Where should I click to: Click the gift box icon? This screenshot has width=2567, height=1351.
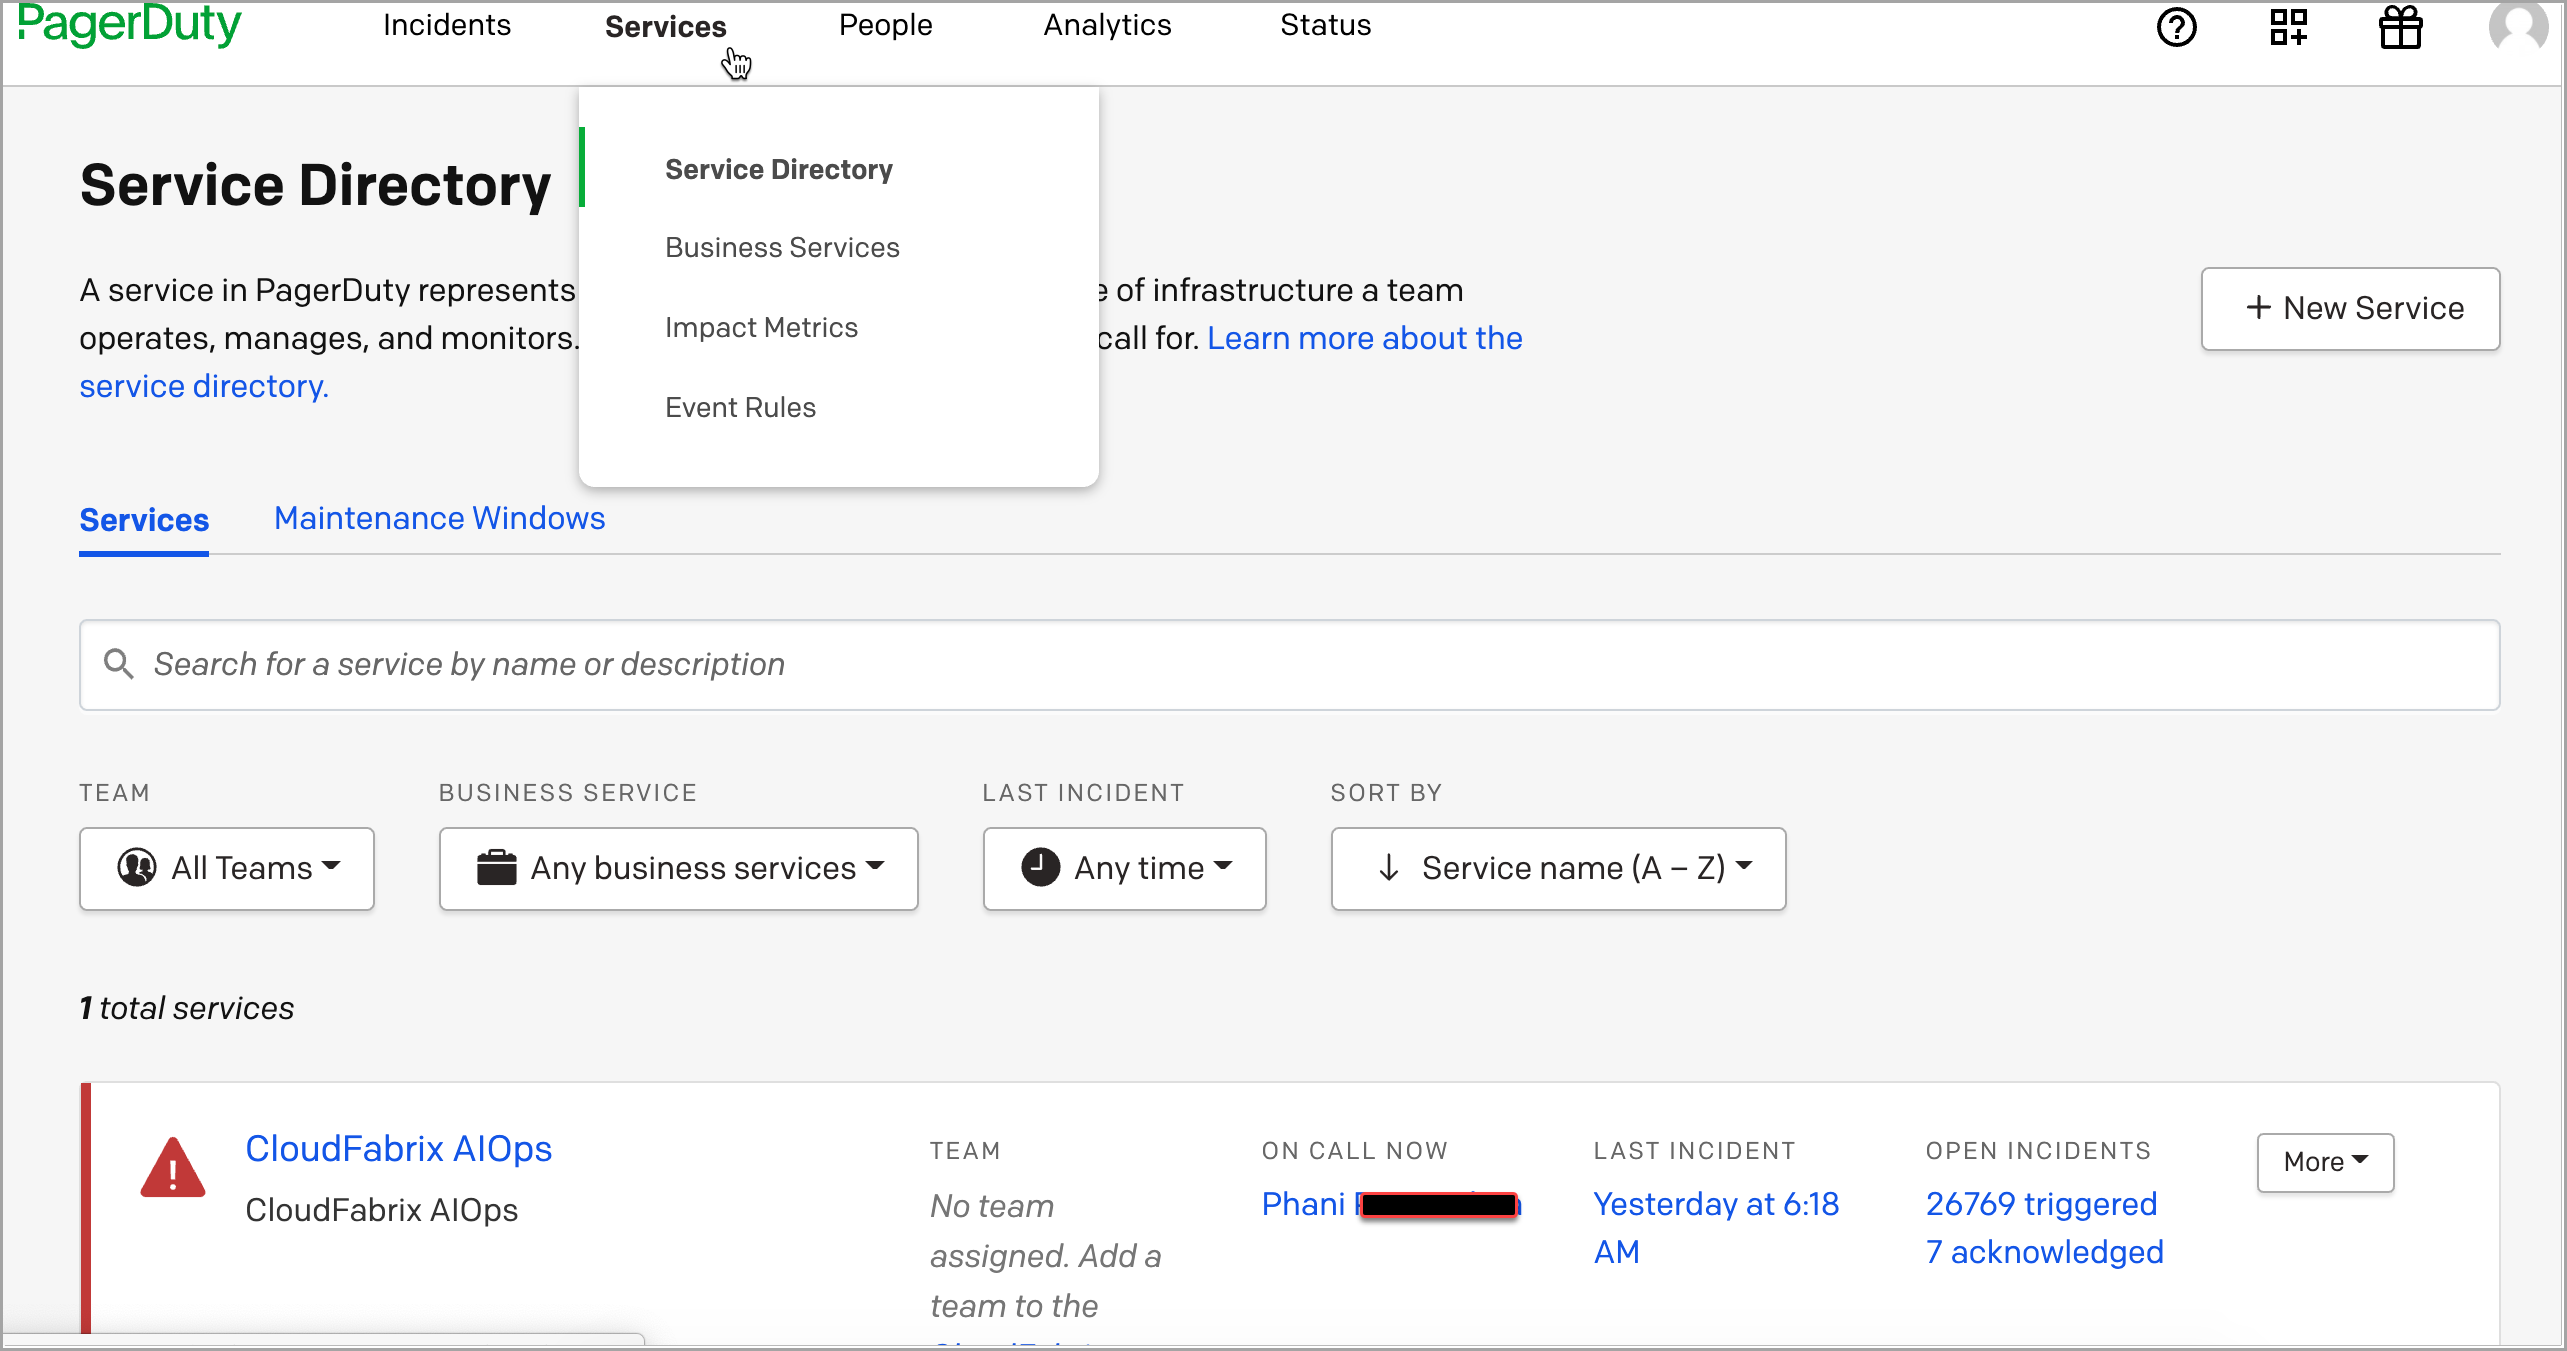2400,27
